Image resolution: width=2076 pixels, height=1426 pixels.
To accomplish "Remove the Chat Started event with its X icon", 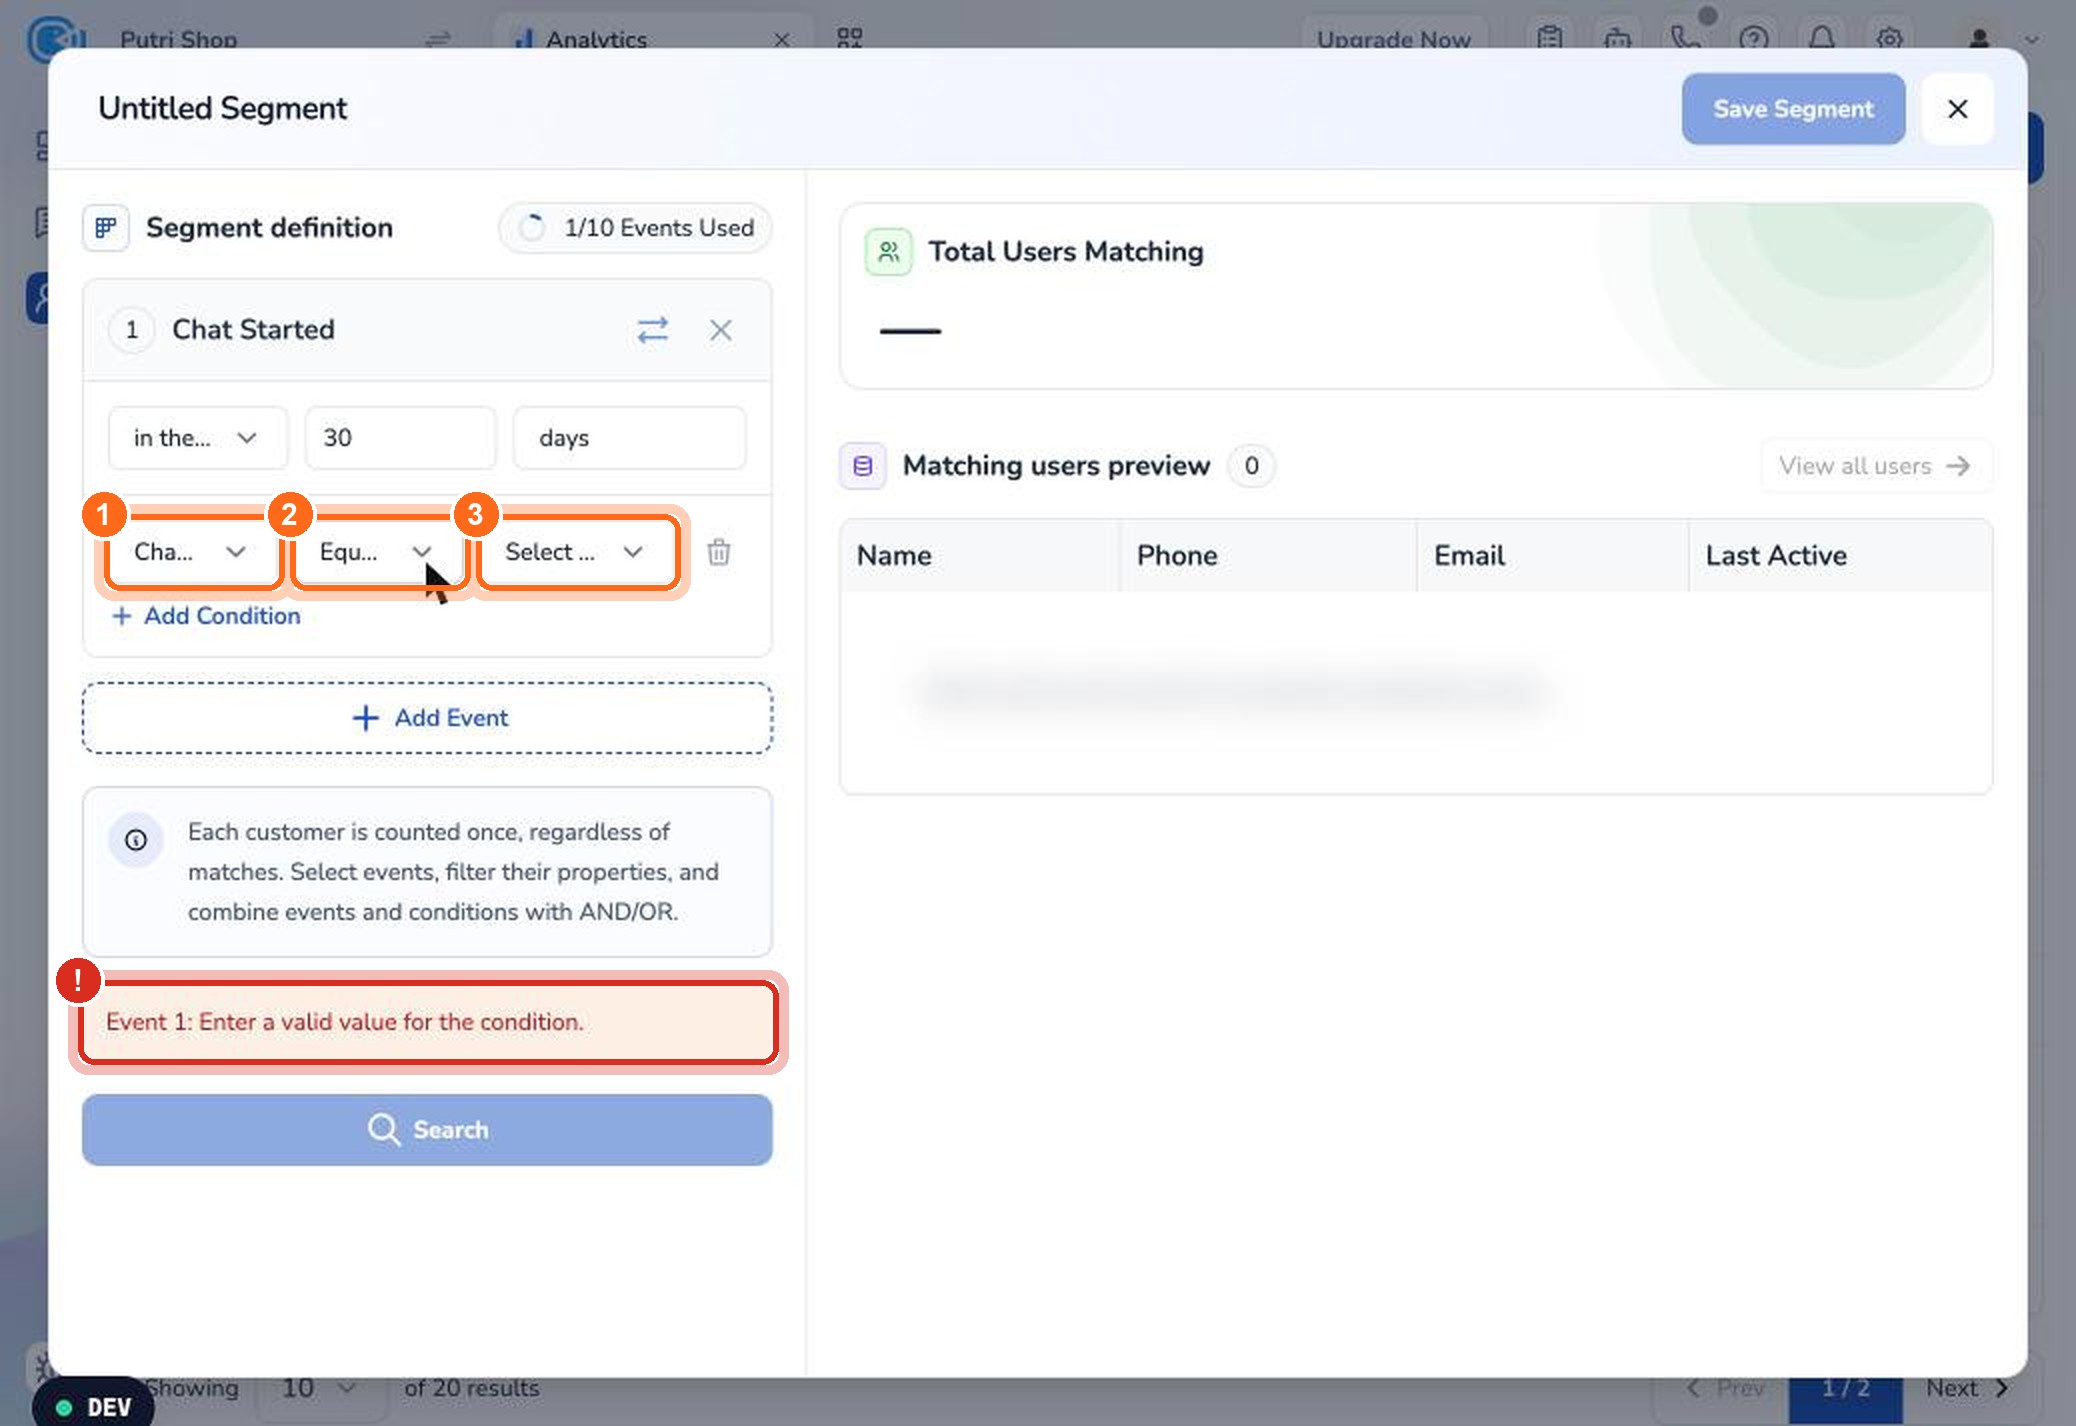I will coord(721,330).
